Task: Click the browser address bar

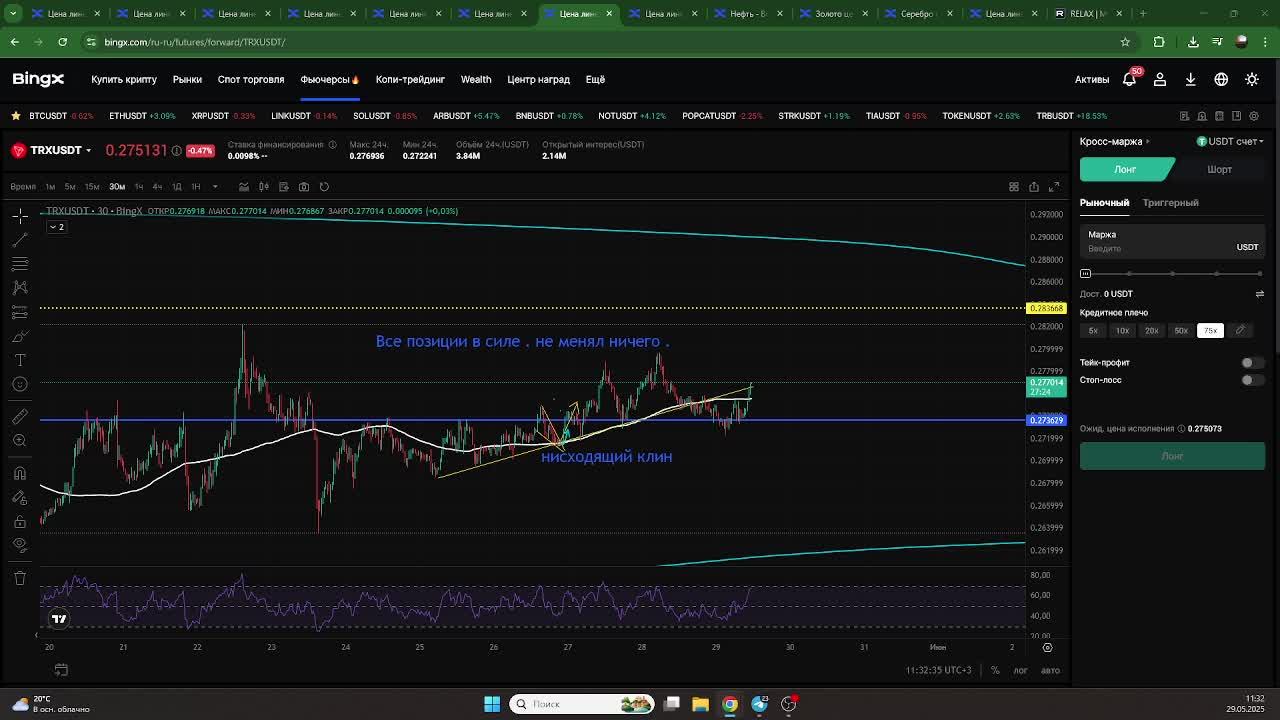Action: pos(600,42)
